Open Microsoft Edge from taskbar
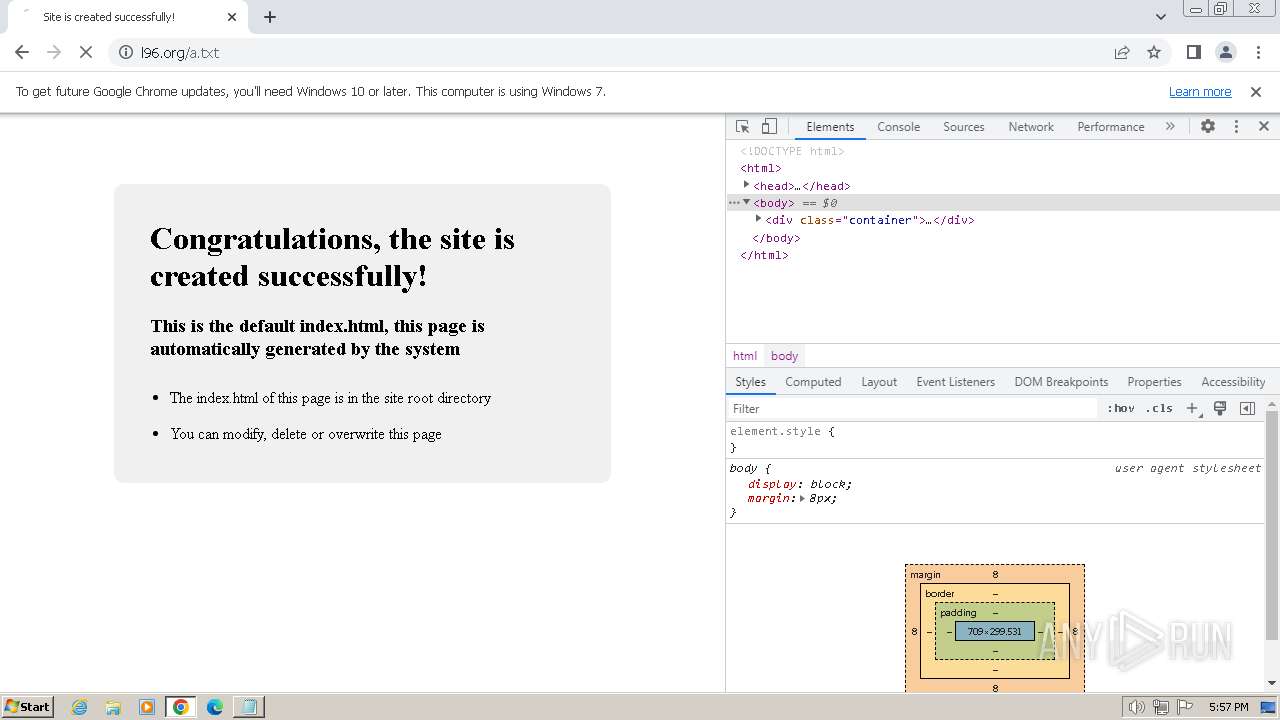Image resolution: width=1280 pixels, height=720 pixels. click(215, 707)
